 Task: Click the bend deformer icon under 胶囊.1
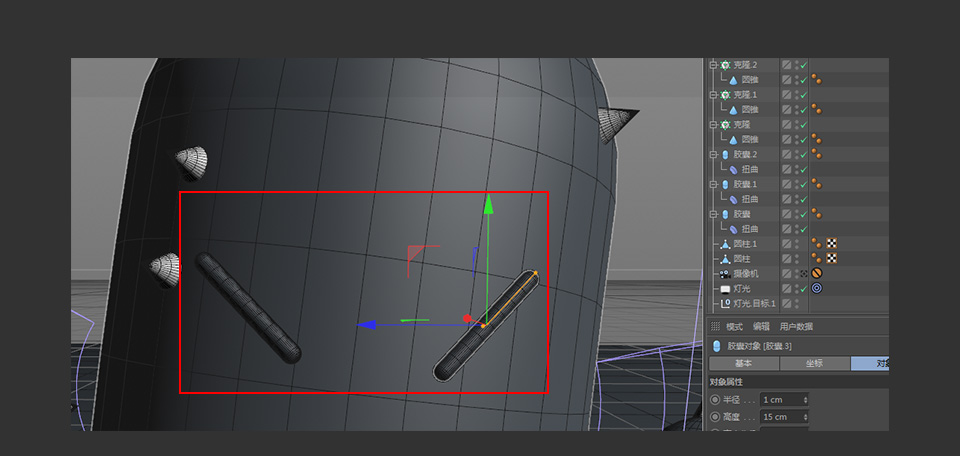[733, 199]
